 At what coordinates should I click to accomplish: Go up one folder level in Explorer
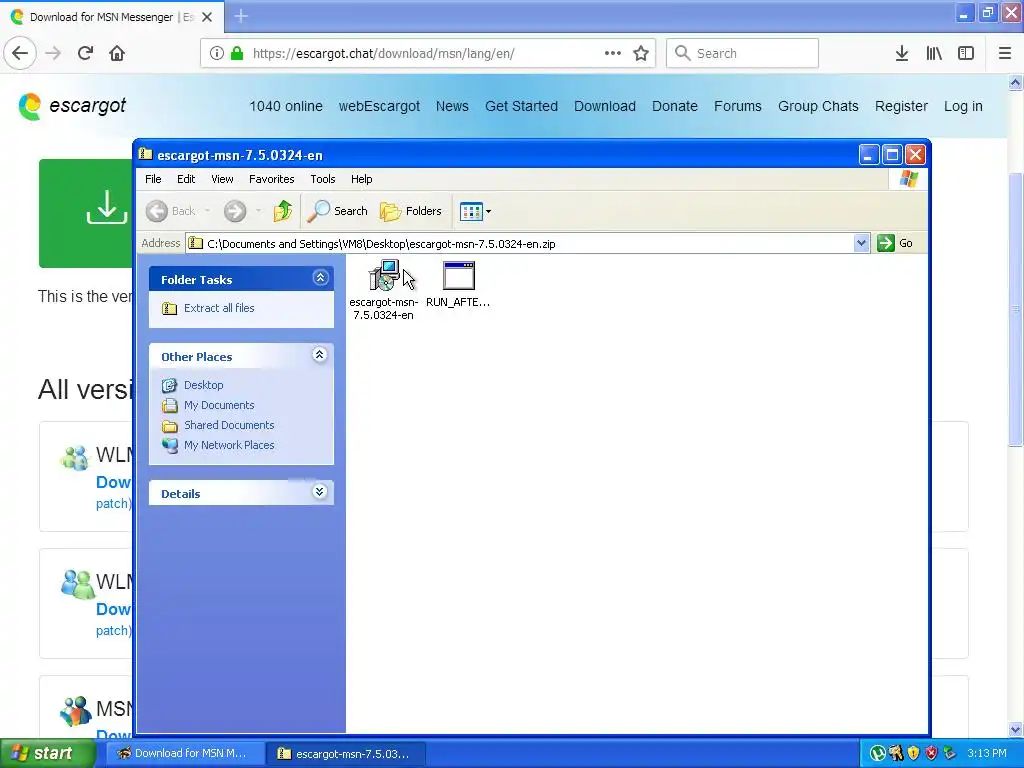coord(283,211)
